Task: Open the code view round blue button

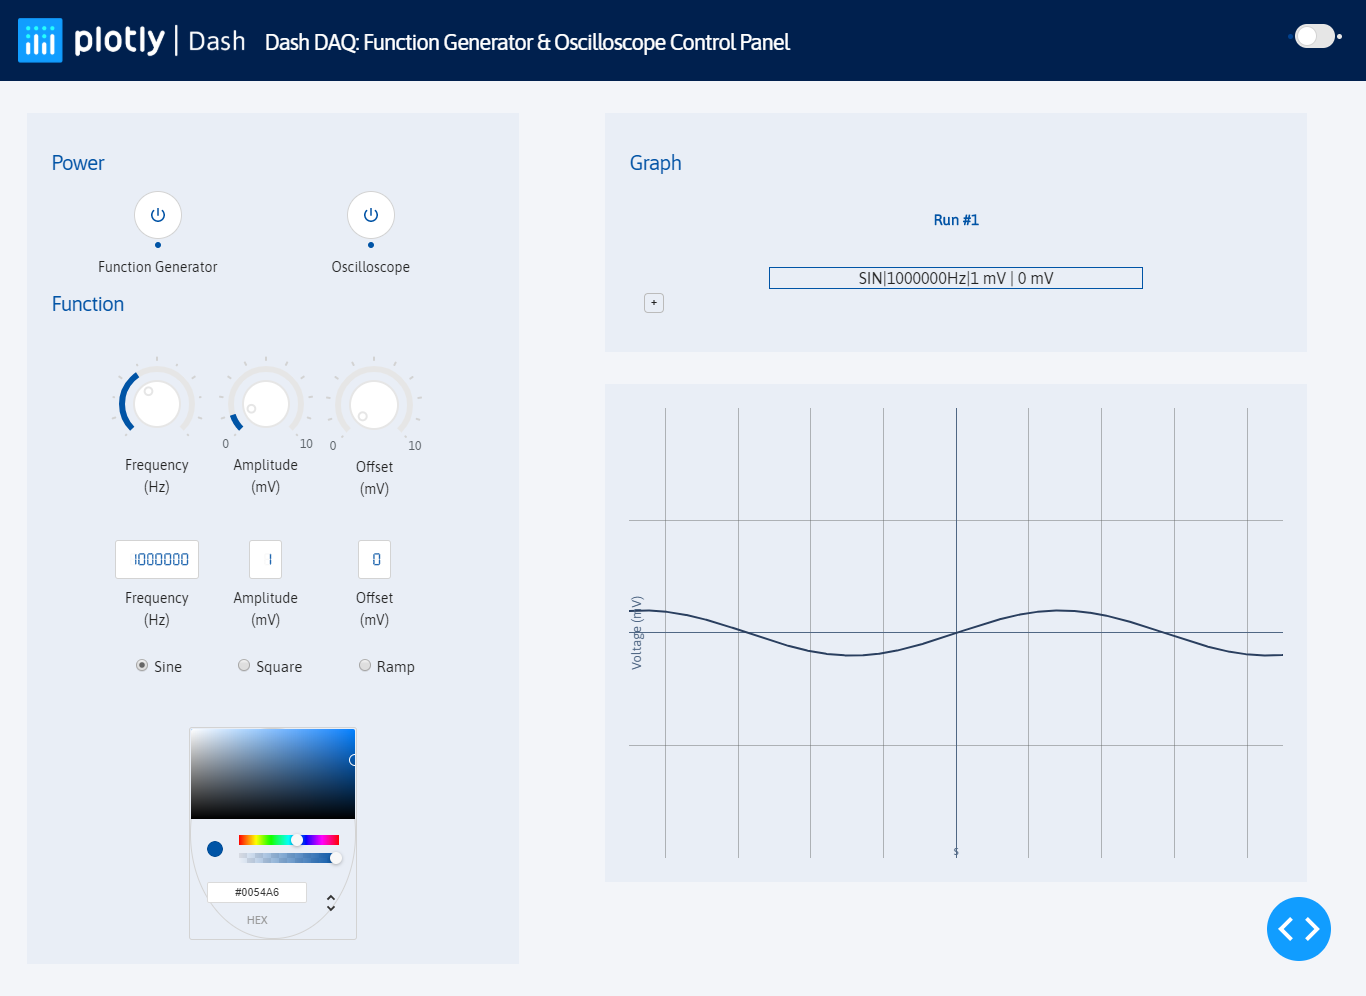Action: (x=1299, y=929)
